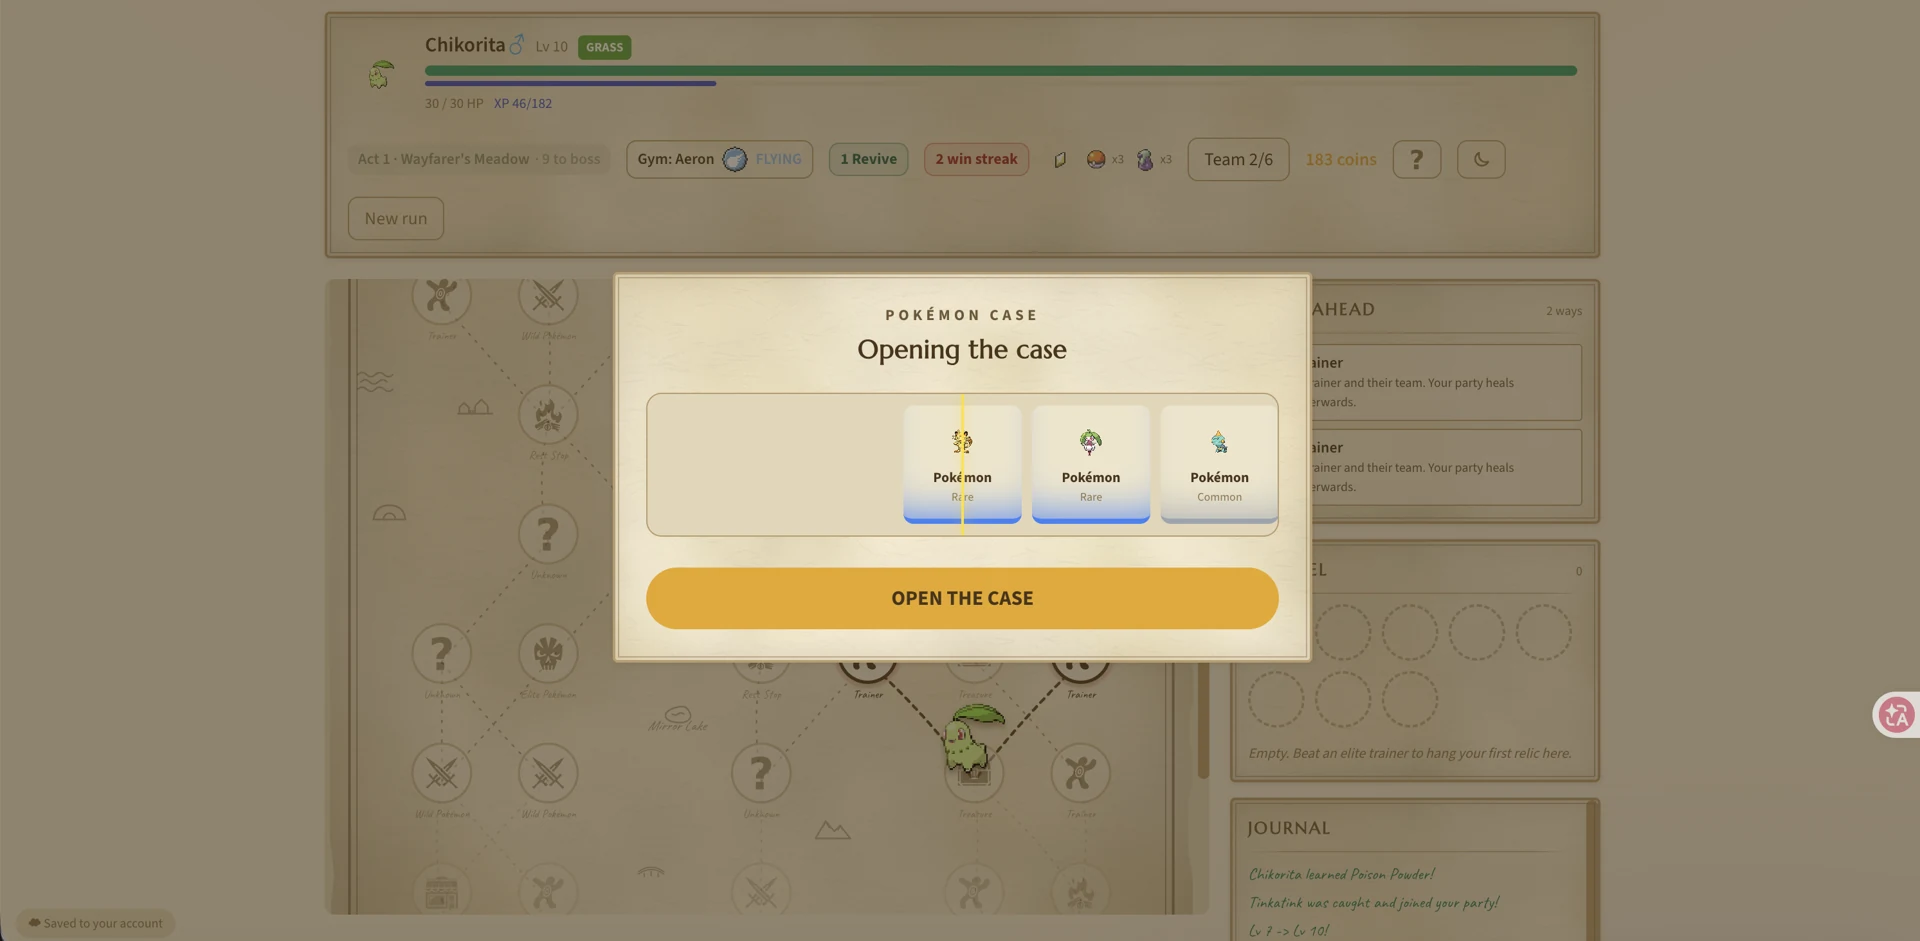Screen dimensions: 1920x941
Task: Click the map panel's vertical scrollbar
Action: [1203, 720]
